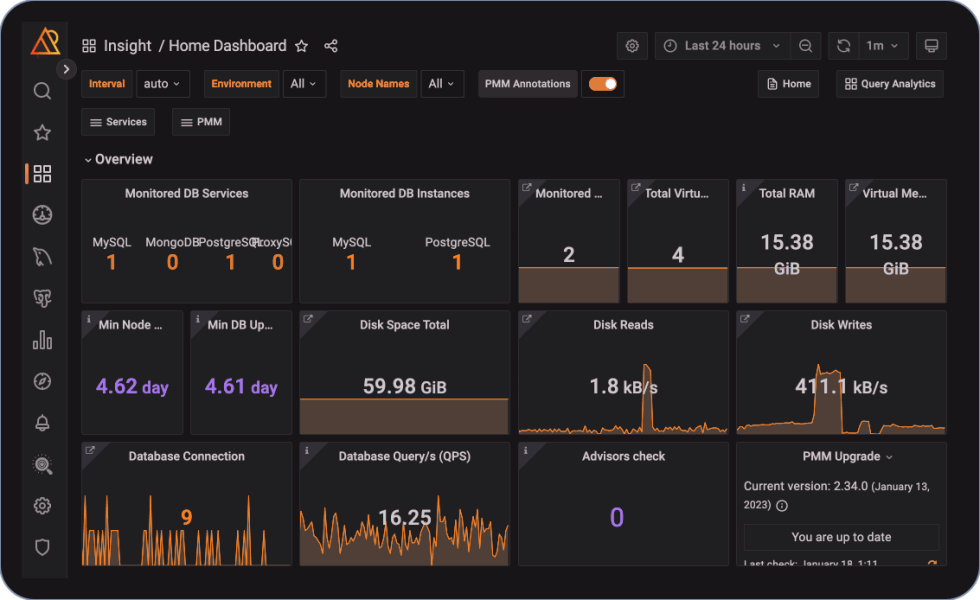Viewport: 980px width, 600px height.
Task: Click the Search icon in the sidebar
Action: pyautogui.click(x=42, y=91)
